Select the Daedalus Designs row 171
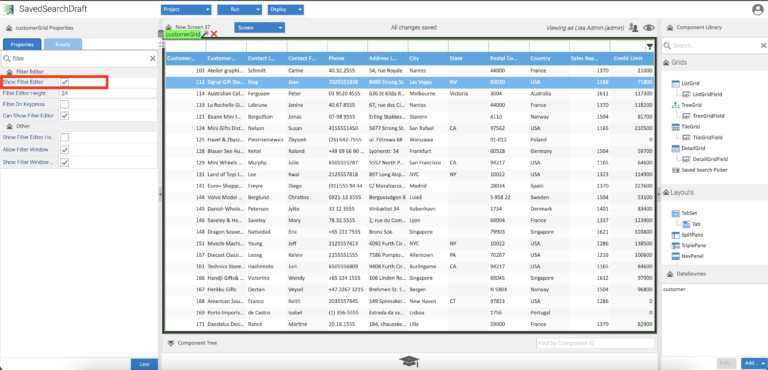This screenshot has width=768, height=370. (409, 324)
